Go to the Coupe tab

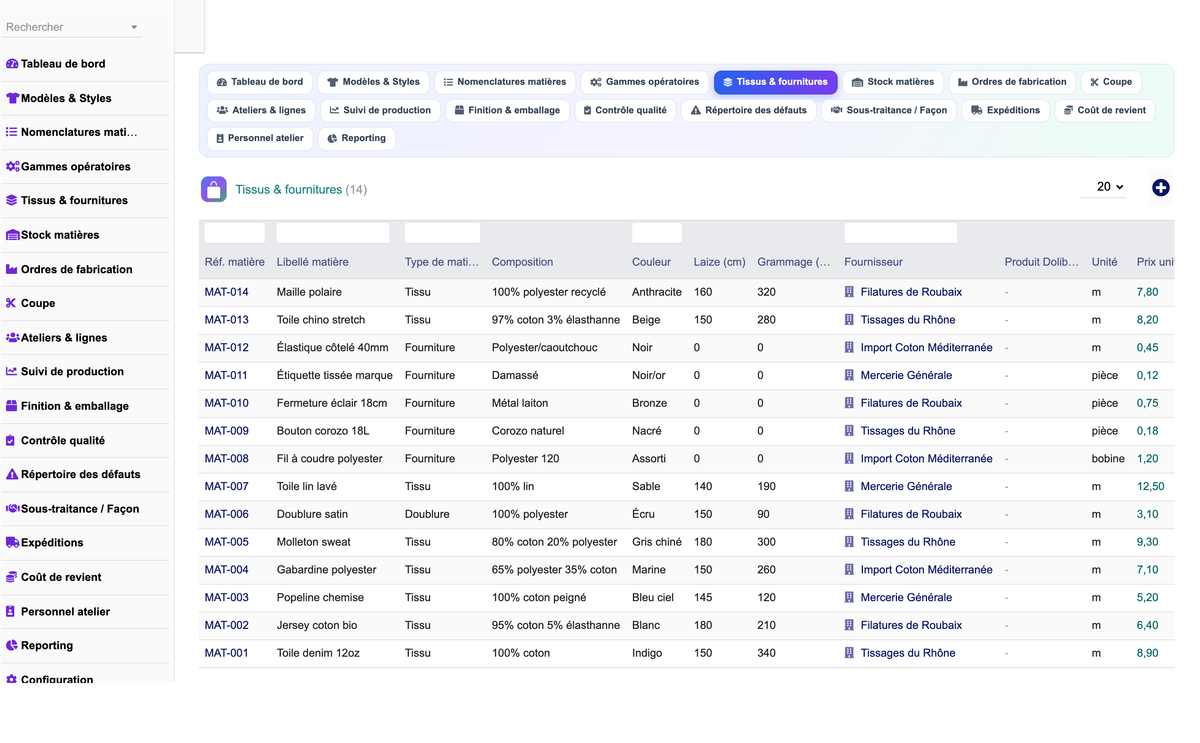pos(1111,82)
